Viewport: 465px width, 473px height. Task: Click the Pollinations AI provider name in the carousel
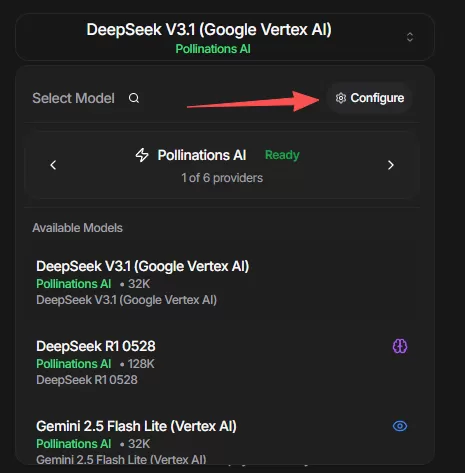point(202,155)
